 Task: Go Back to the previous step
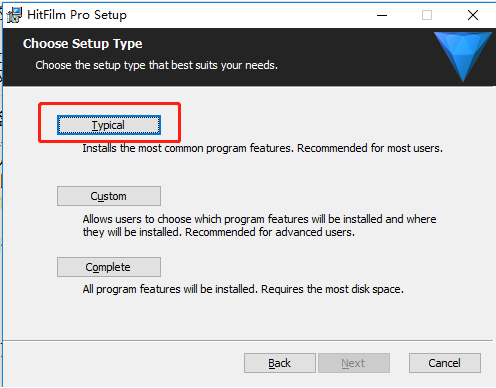(280, 363)
